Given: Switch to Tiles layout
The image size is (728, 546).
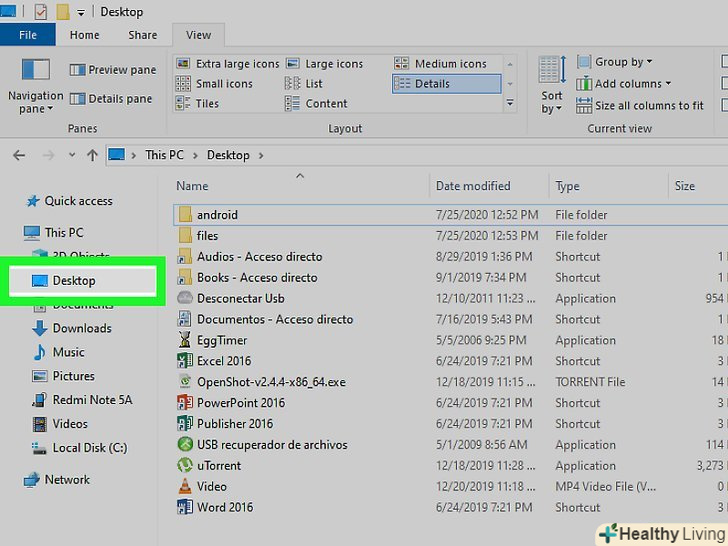Looking at the screenshot, I should pyautogui.click(x=197, y=104).
